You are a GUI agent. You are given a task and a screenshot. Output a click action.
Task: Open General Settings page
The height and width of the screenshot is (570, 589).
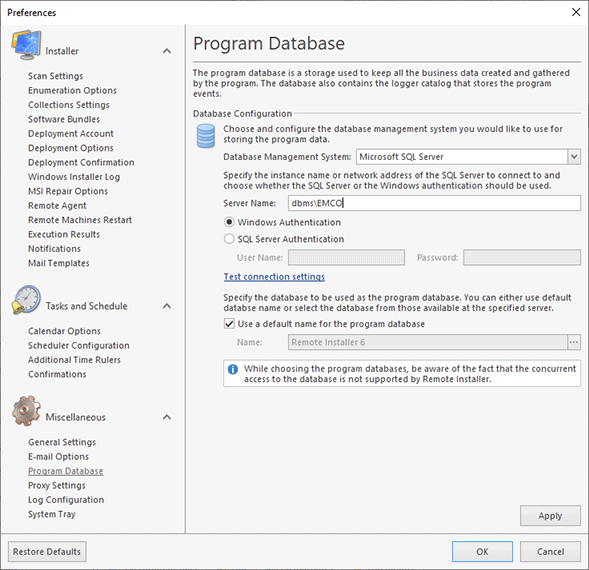(62, 442)
